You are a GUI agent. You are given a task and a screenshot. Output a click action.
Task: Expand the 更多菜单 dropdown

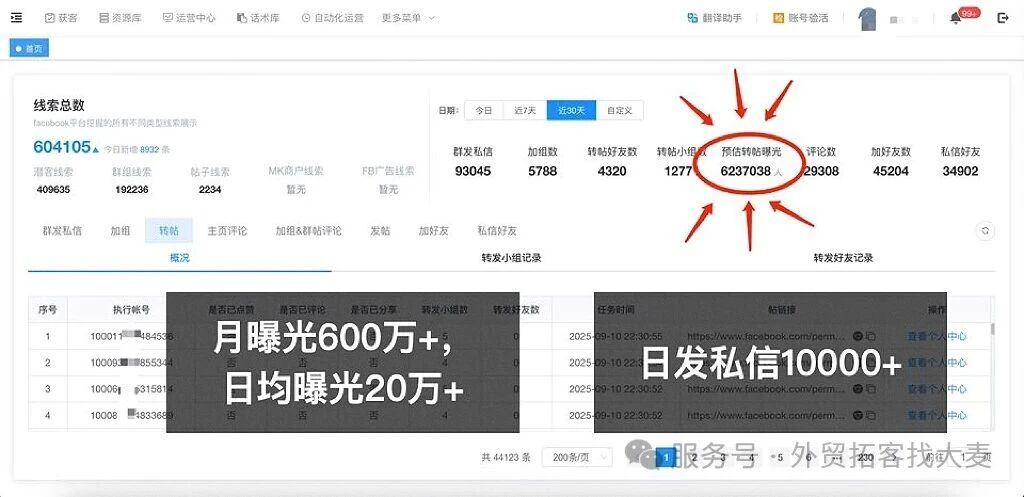coord(408,18)
